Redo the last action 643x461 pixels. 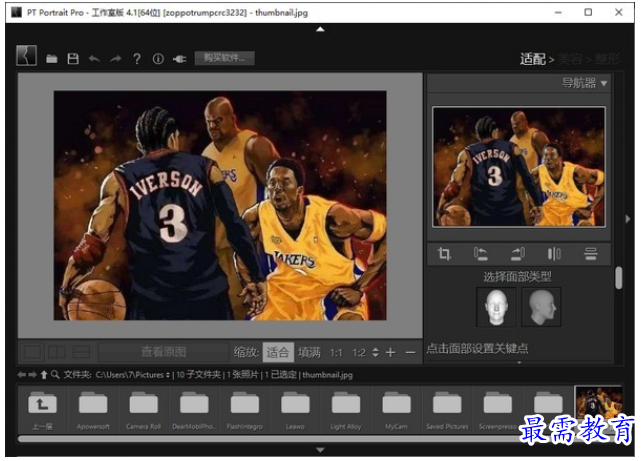(x=116, y=59)
